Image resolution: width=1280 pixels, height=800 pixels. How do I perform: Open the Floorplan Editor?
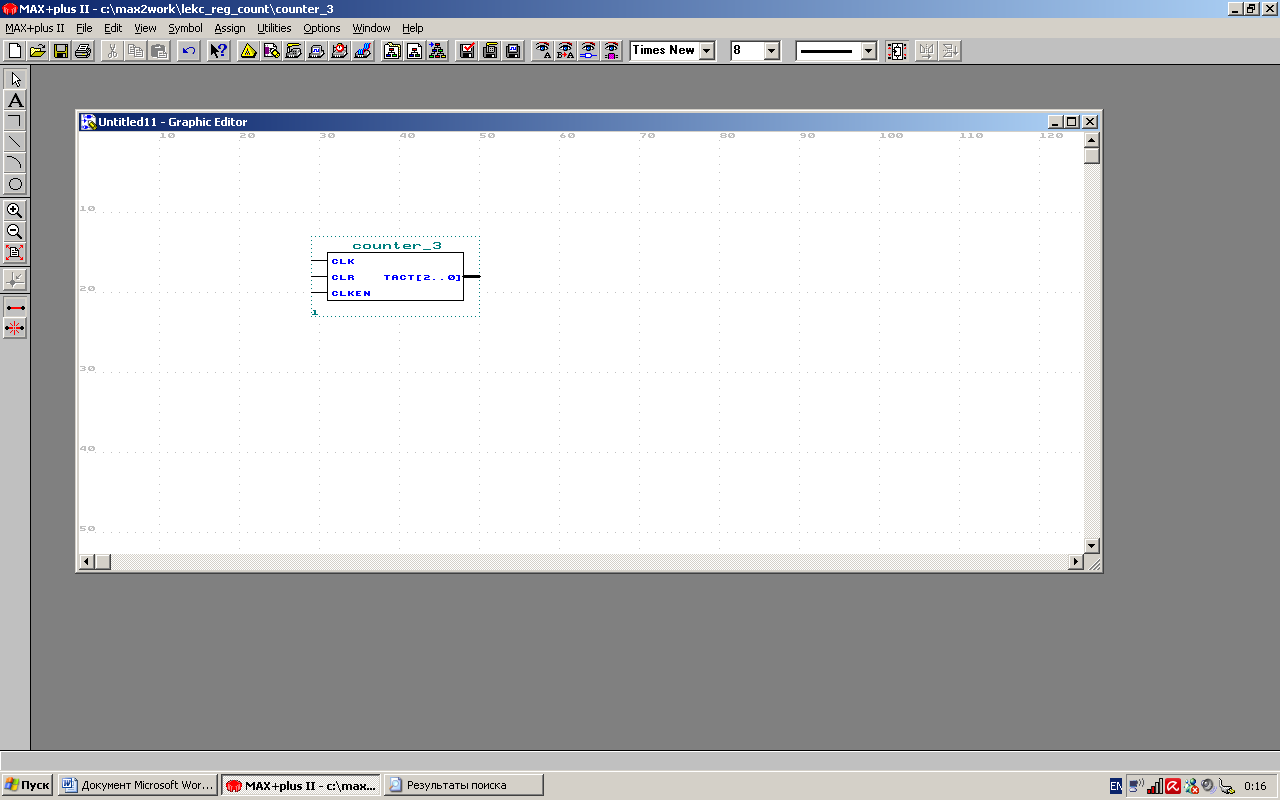pos(271,50)
